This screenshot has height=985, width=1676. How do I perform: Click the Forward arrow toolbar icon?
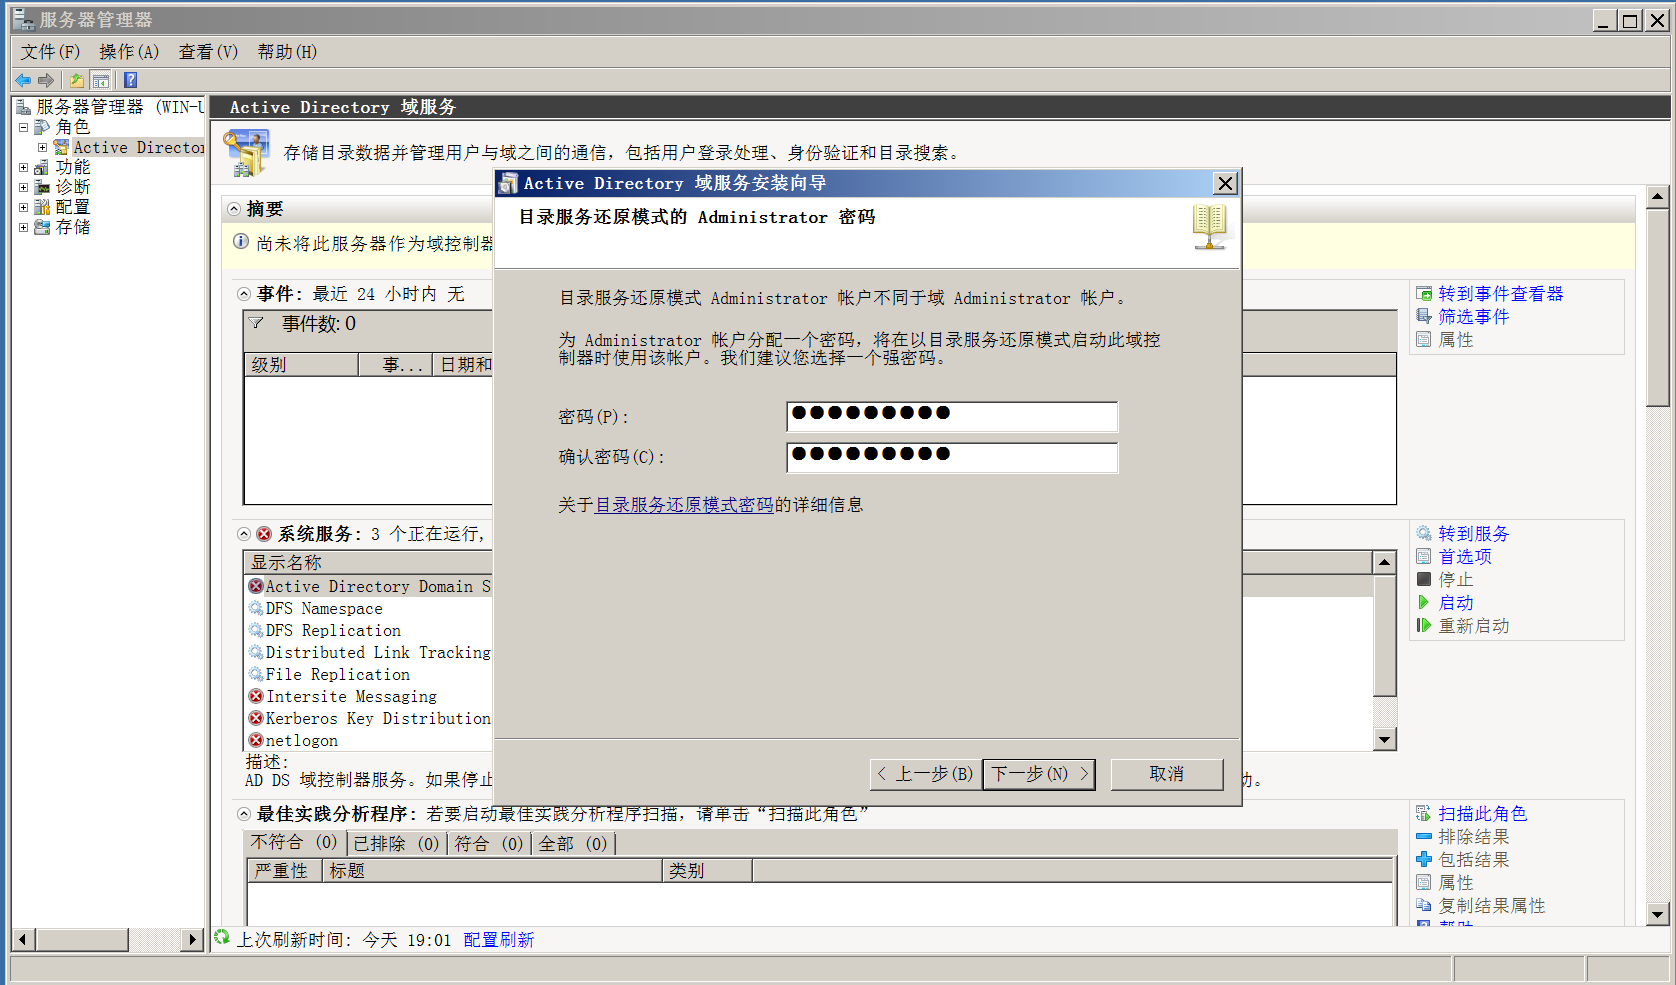tap(46, 80)
